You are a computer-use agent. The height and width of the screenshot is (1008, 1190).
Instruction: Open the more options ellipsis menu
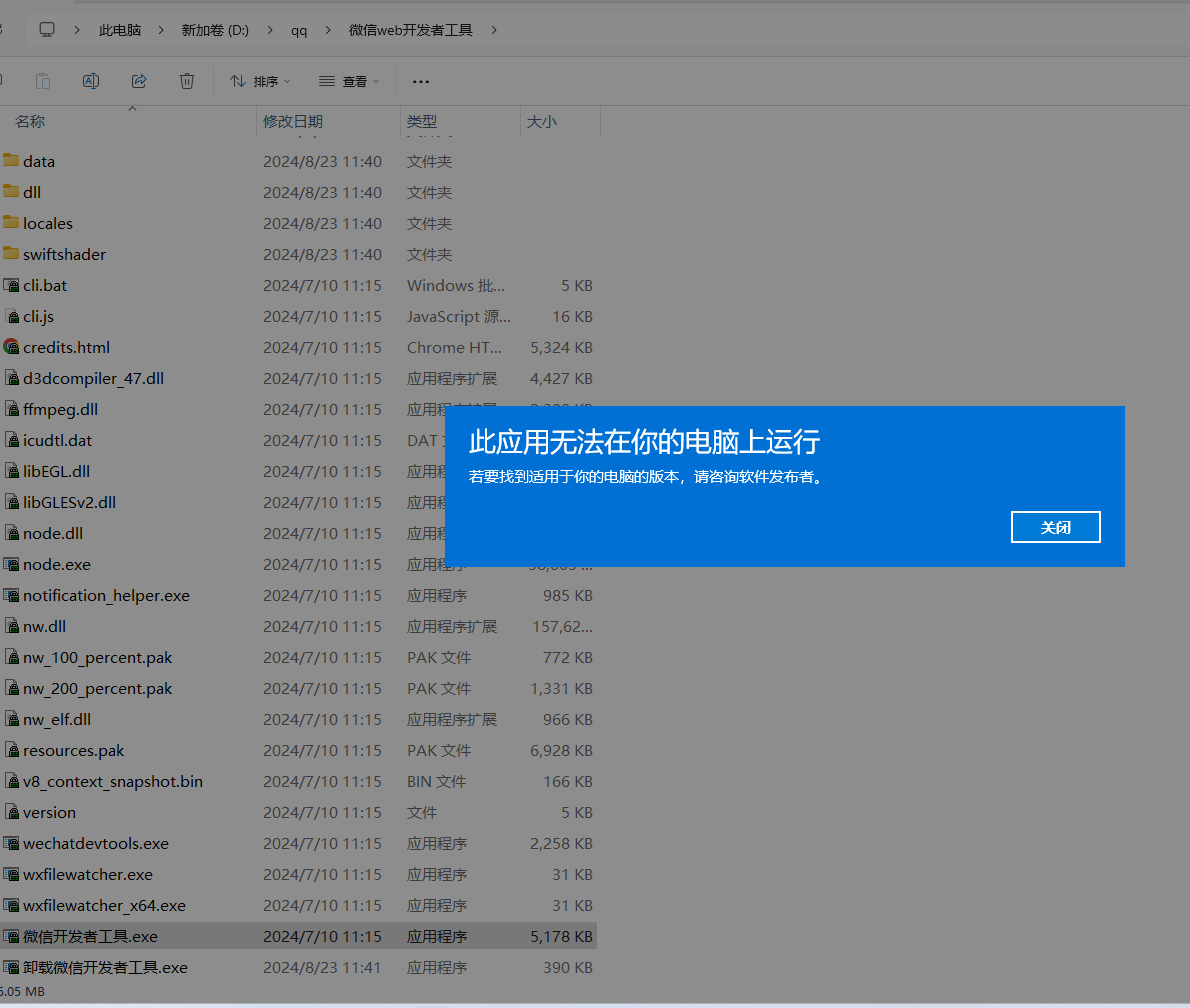point(420,81)
